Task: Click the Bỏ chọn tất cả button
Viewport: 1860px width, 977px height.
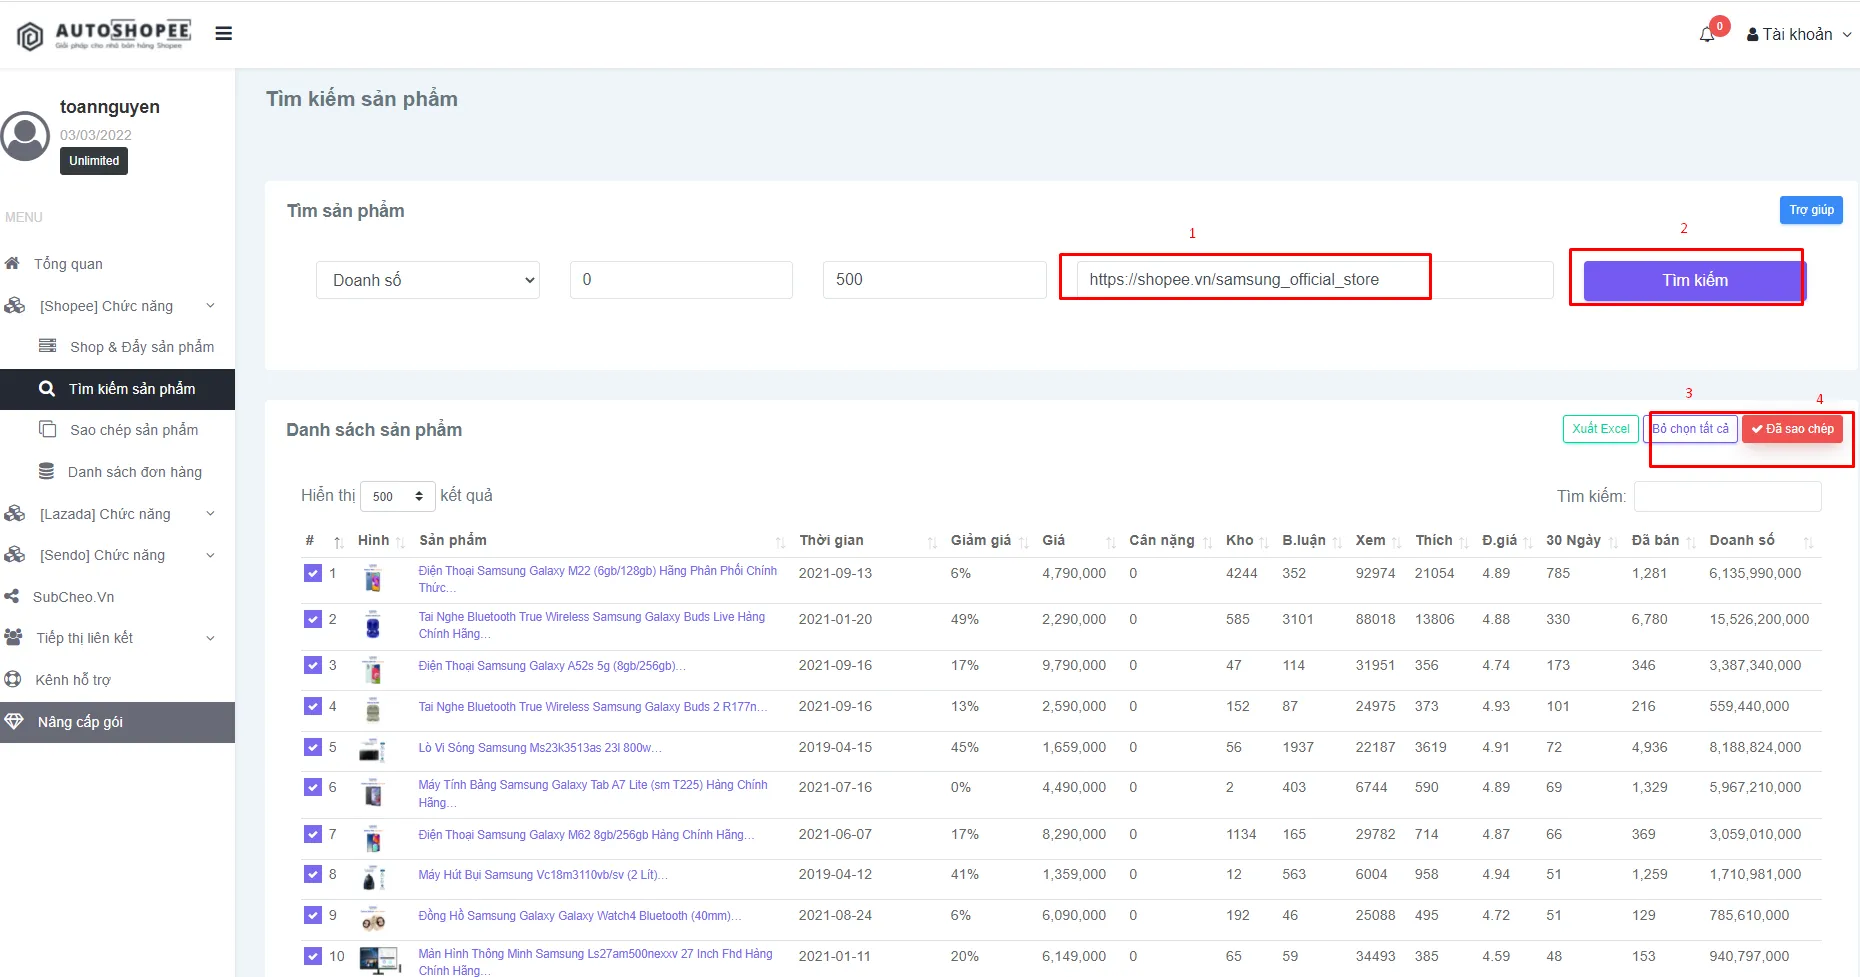Action: point(1690,429)
